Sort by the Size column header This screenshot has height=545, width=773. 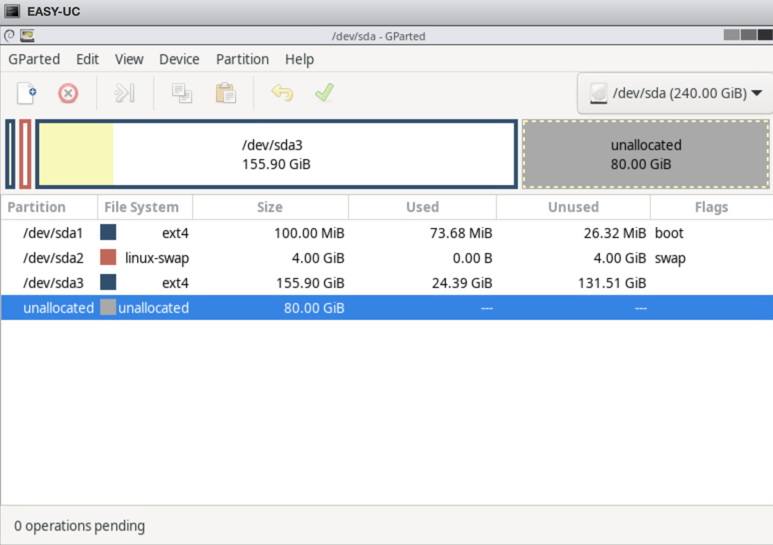pyautogui.click(x=270, y=207)
